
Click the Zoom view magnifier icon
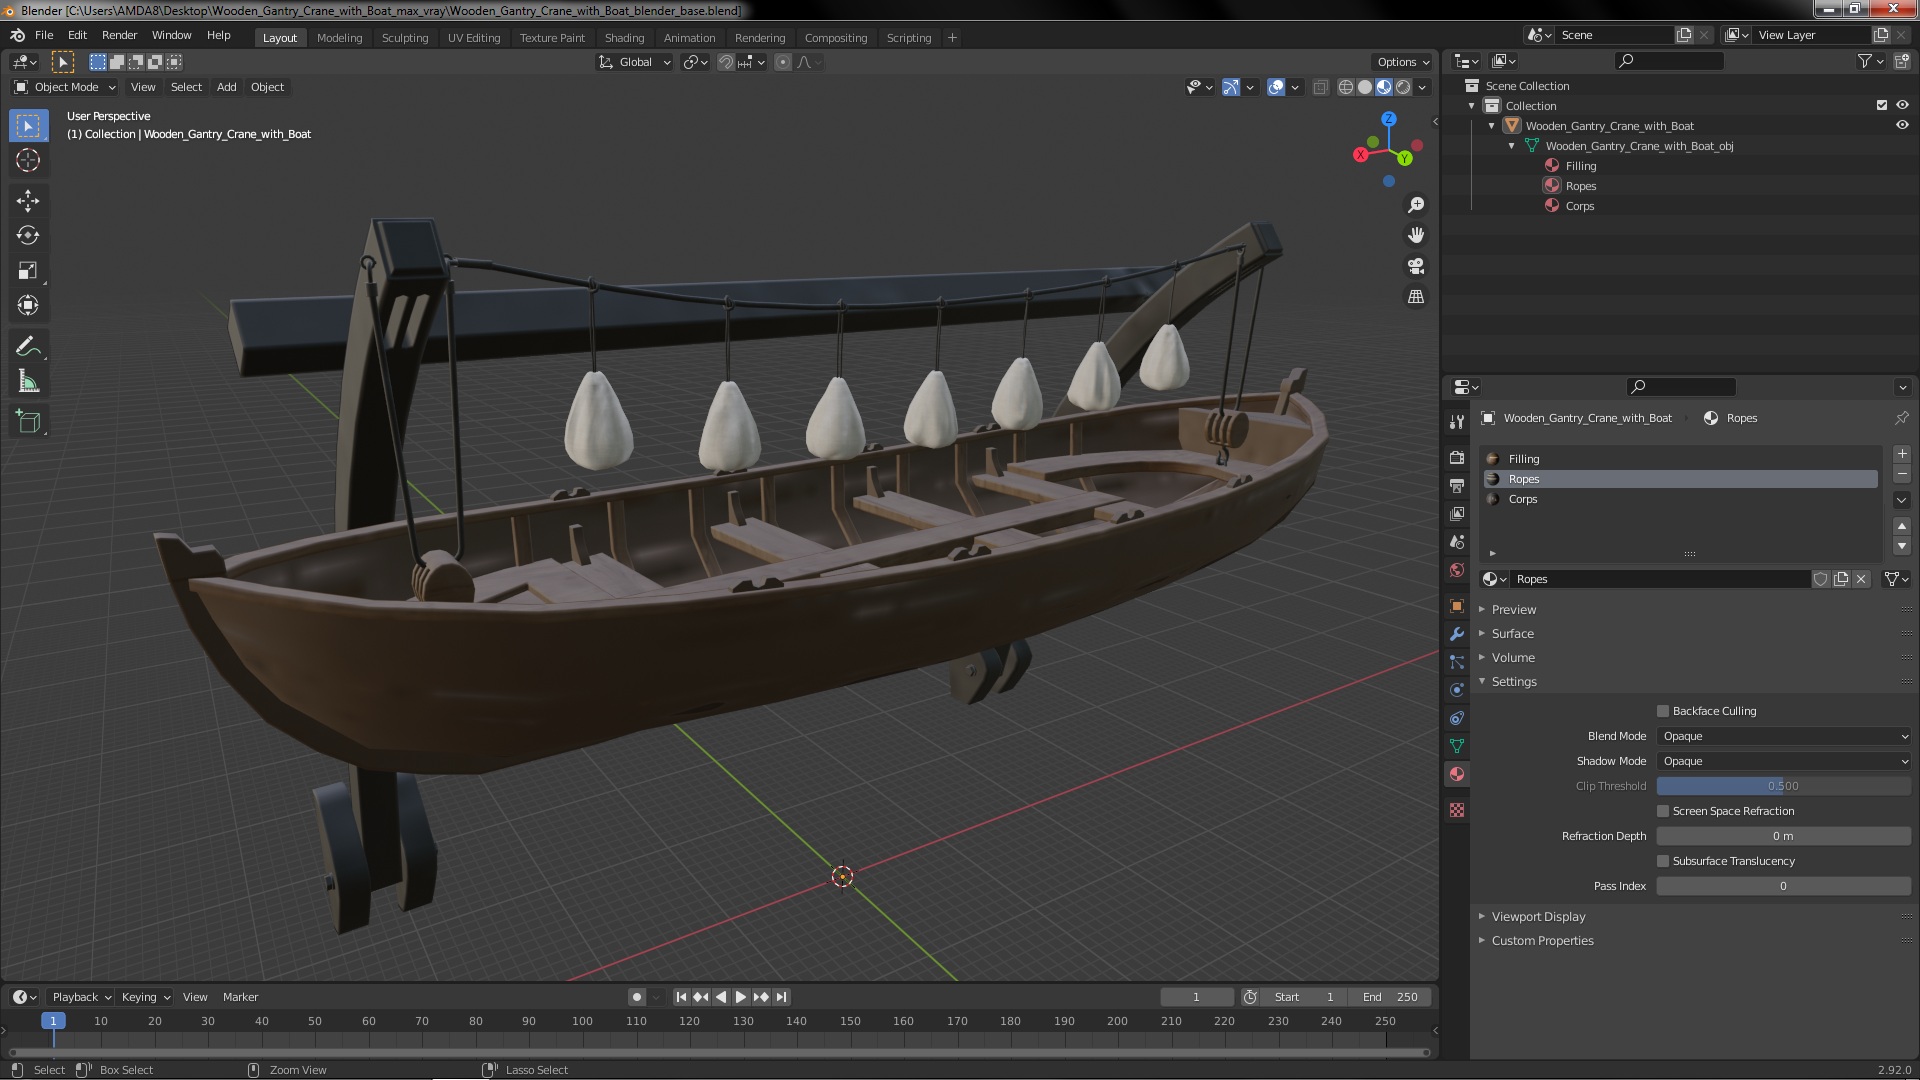coord(1416,205)
